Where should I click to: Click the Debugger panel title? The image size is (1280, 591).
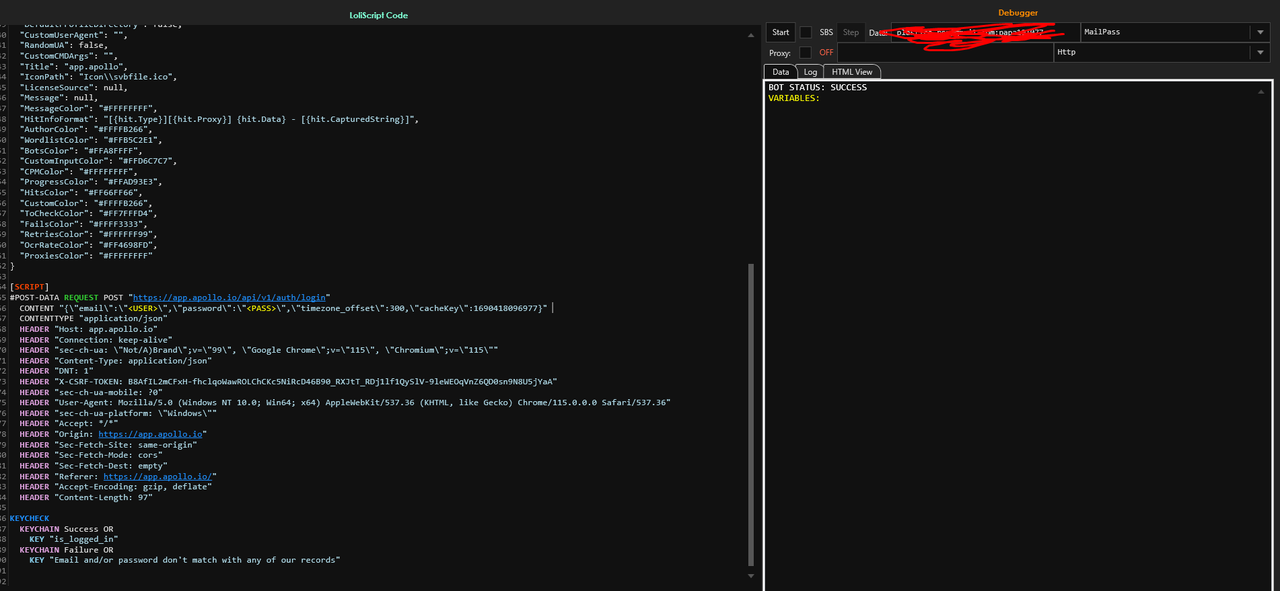point(1018,13)
